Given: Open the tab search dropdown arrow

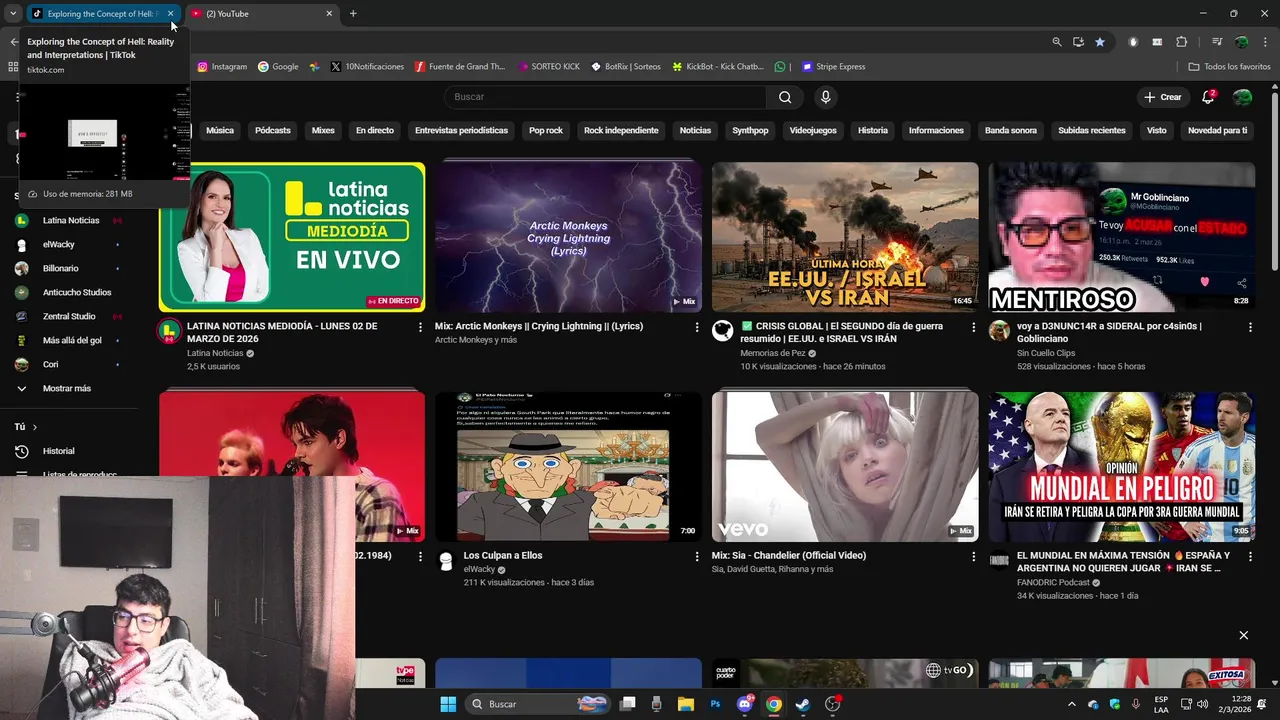Looking at the screenshot, I should coord(13,14).
